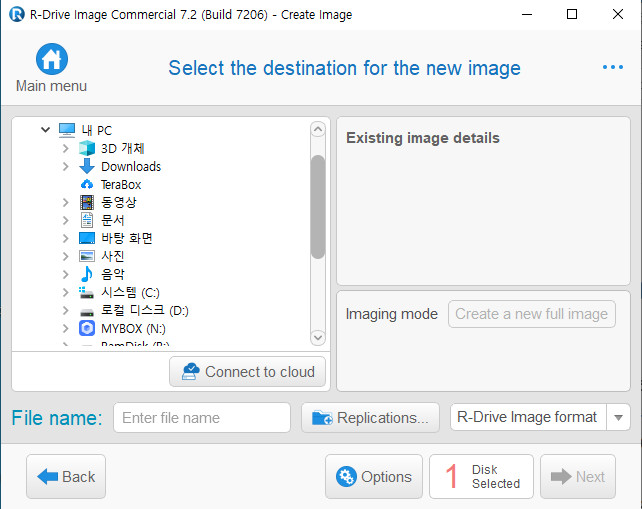Open the Imaging mode combo box
642x509 pixels.
[531, 314]
